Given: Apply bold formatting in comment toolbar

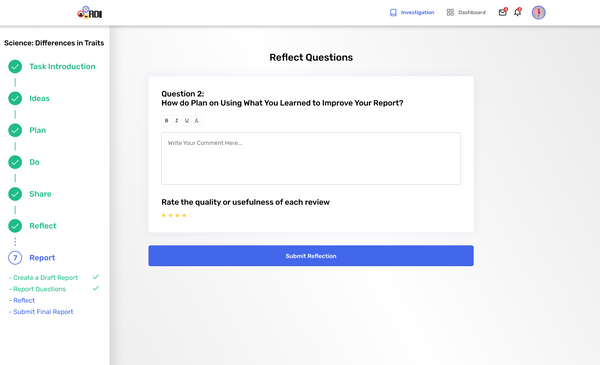Looking at the screenshot, I should pos(166,121).
